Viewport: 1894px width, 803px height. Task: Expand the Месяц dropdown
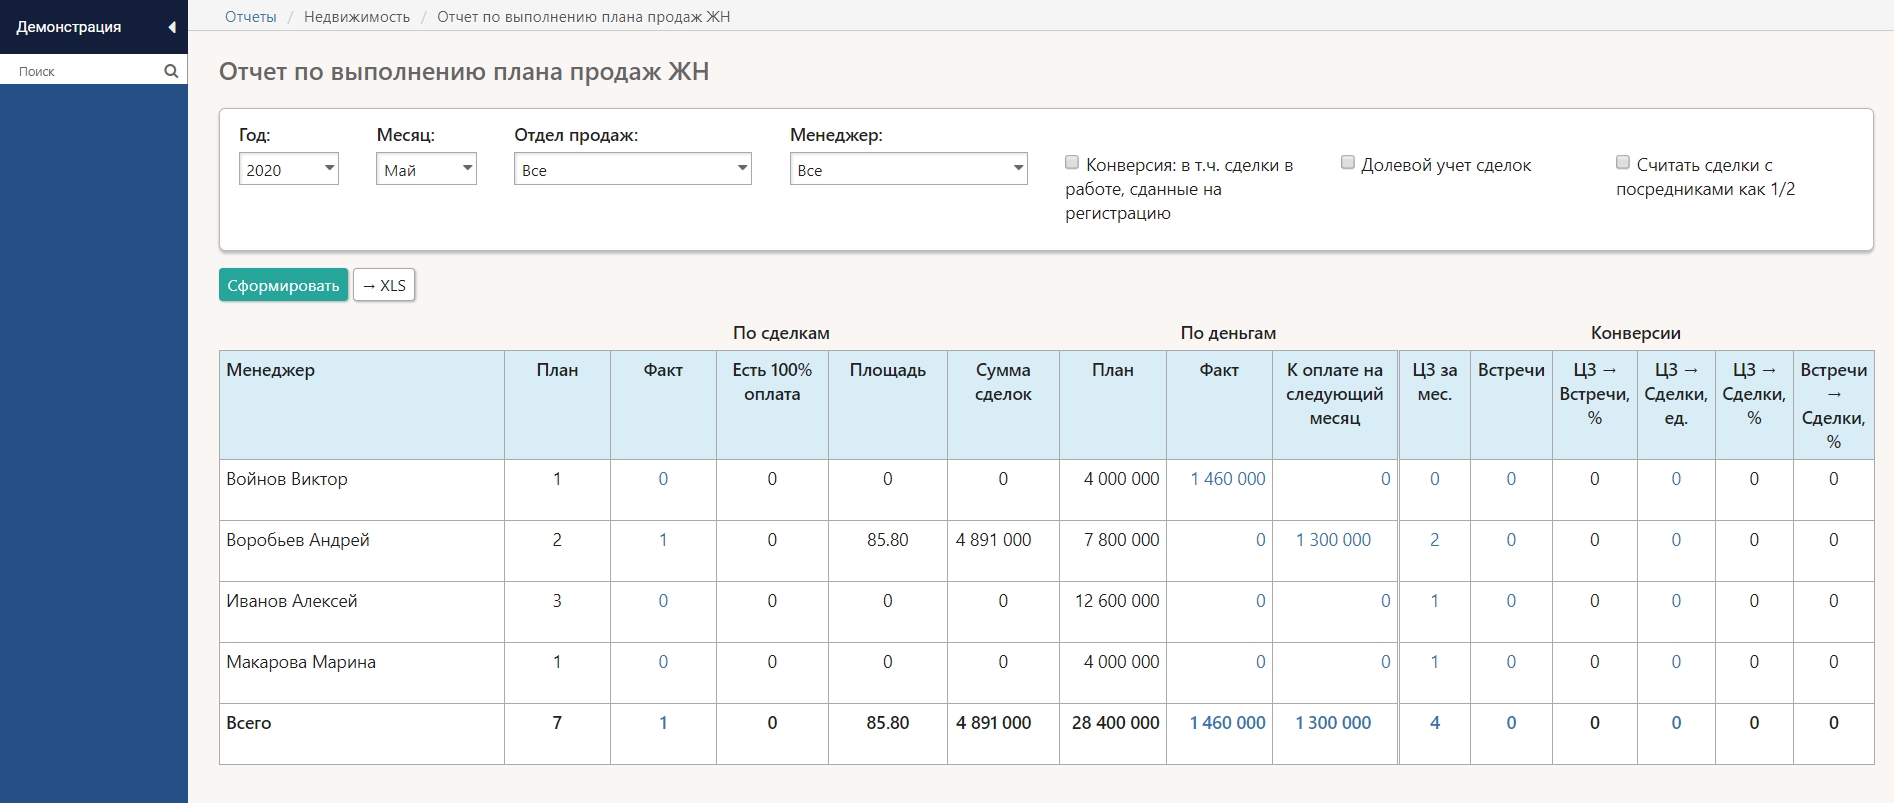426,169
